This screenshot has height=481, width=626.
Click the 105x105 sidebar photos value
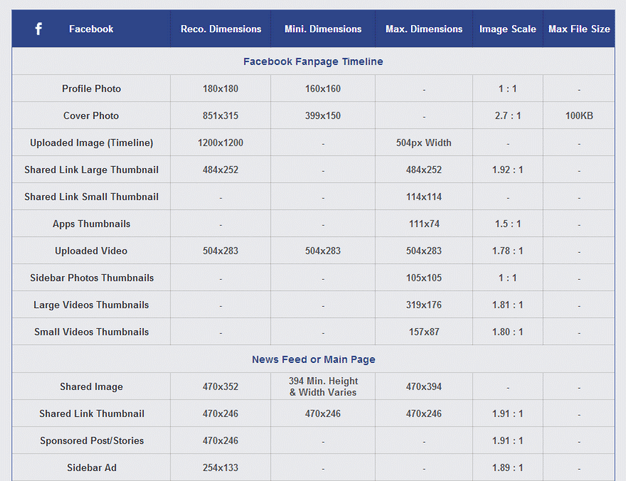pos(424,278)
